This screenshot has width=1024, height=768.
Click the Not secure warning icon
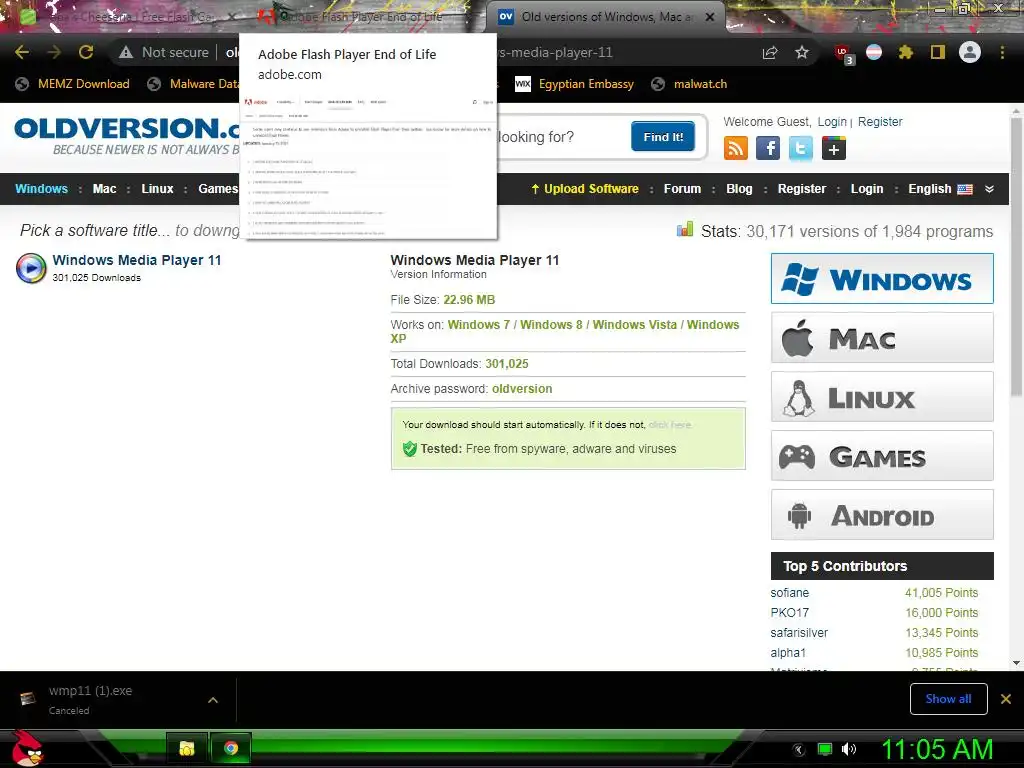pyautogui.click(x=126, y=52)
